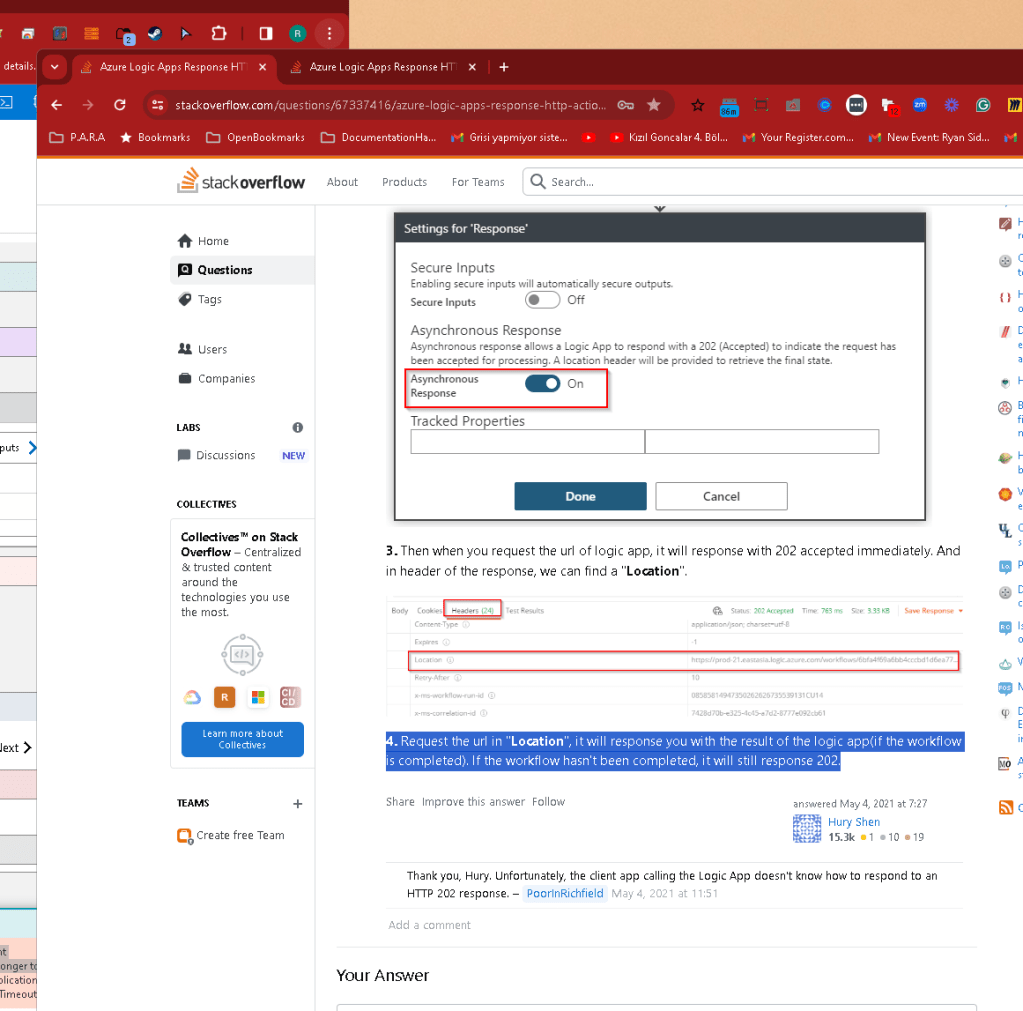
Task: Click the blue chevron beside 'puts' in back window
Action: [33, 447]
